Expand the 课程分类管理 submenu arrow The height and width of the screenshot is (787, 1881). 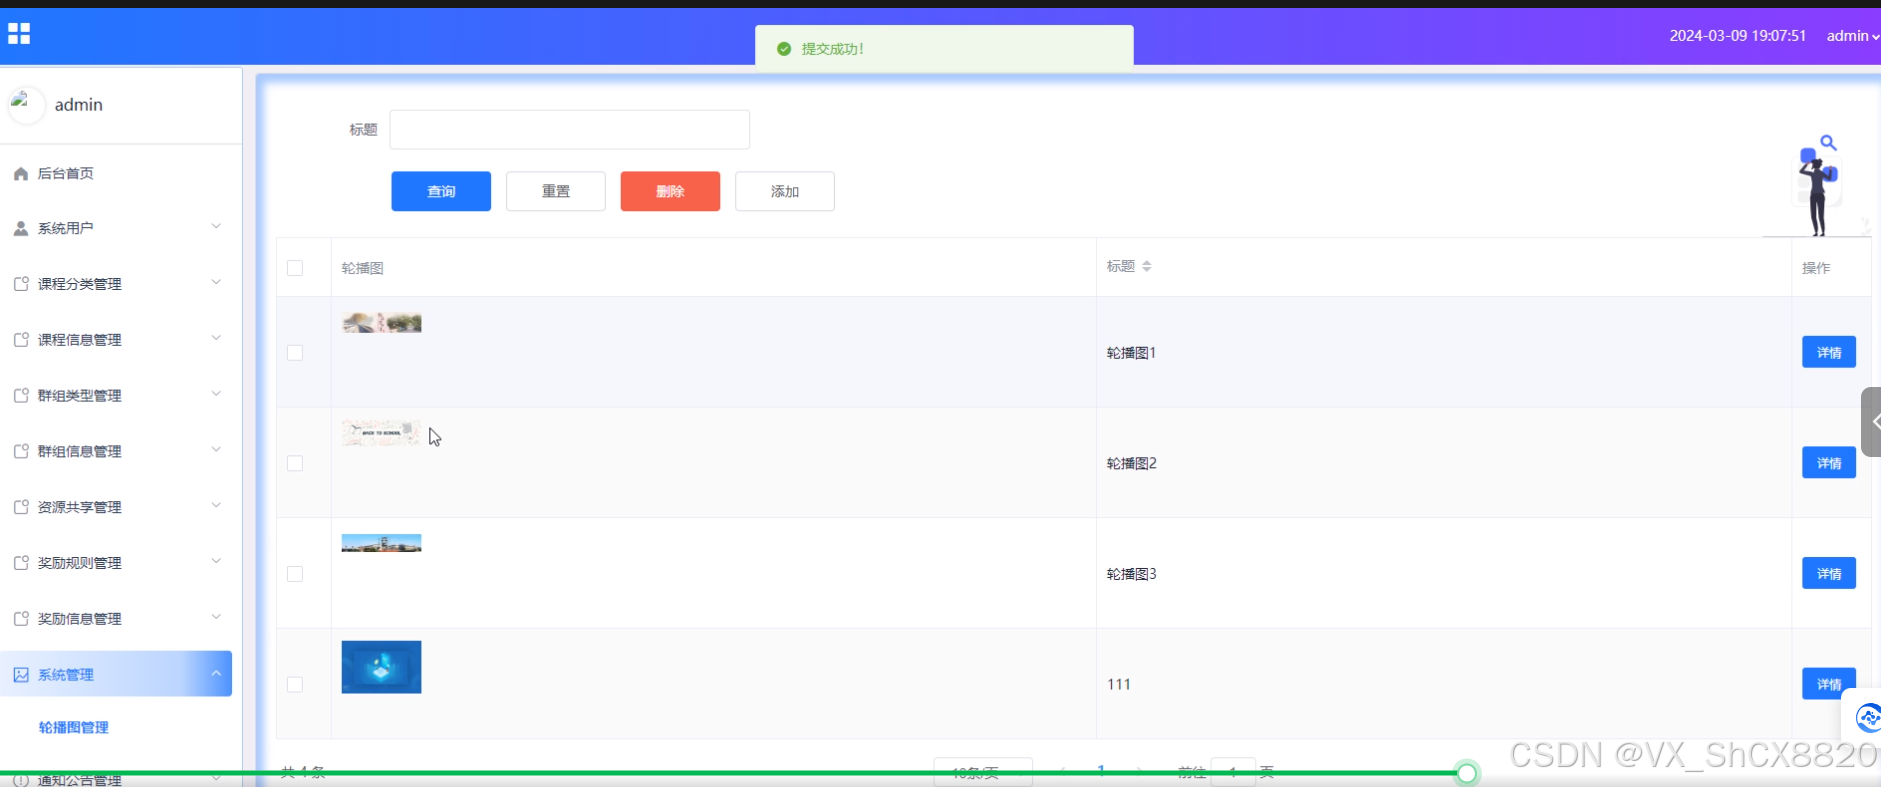tap(216, 283)
